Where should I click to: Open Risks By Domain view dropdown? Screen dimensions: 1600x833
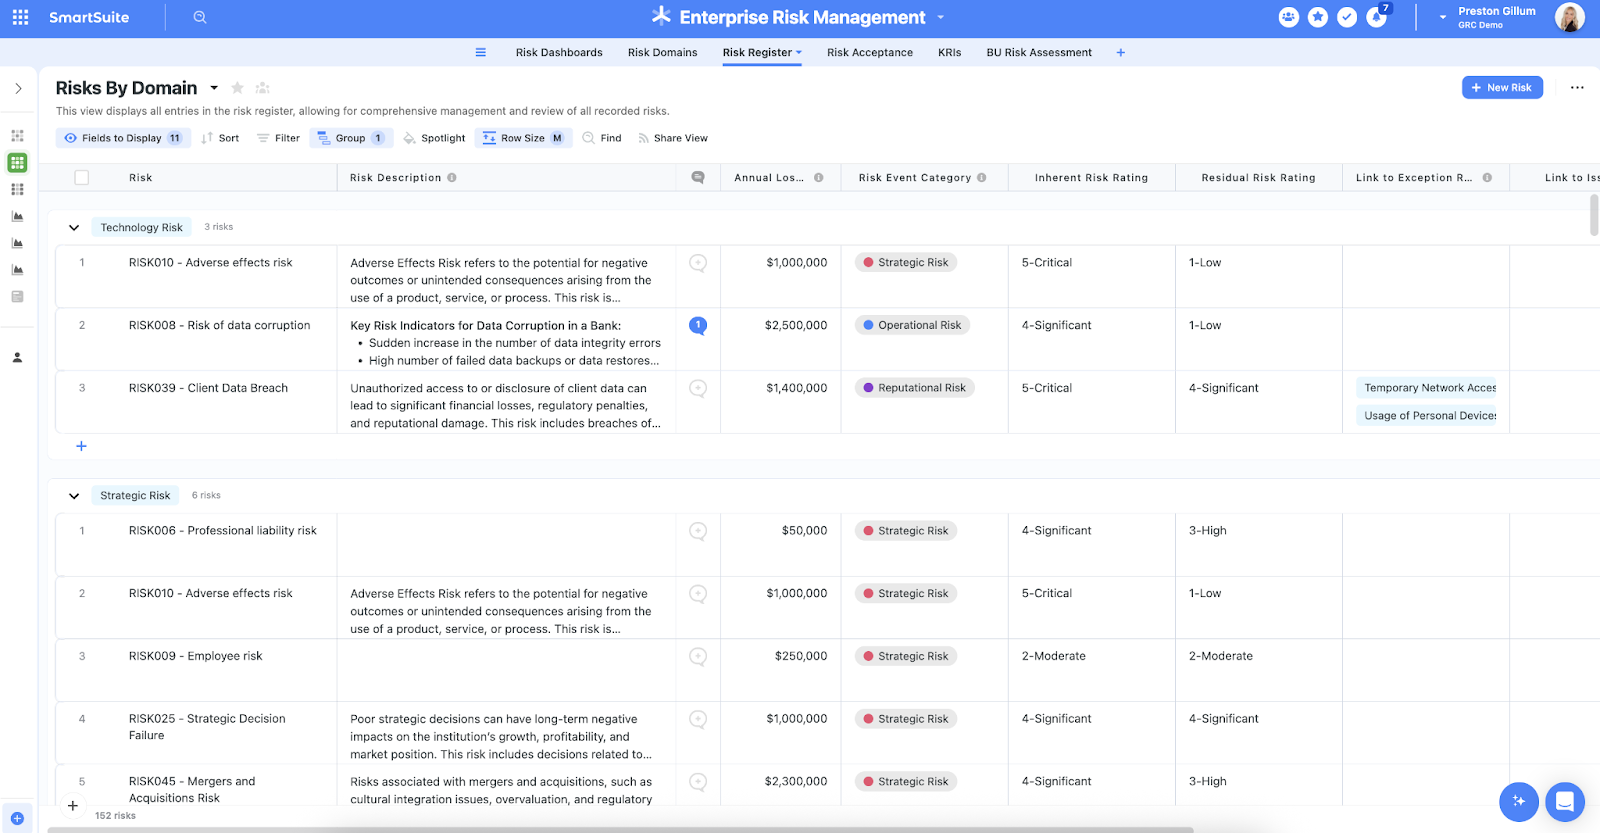[x=214, y=88]
